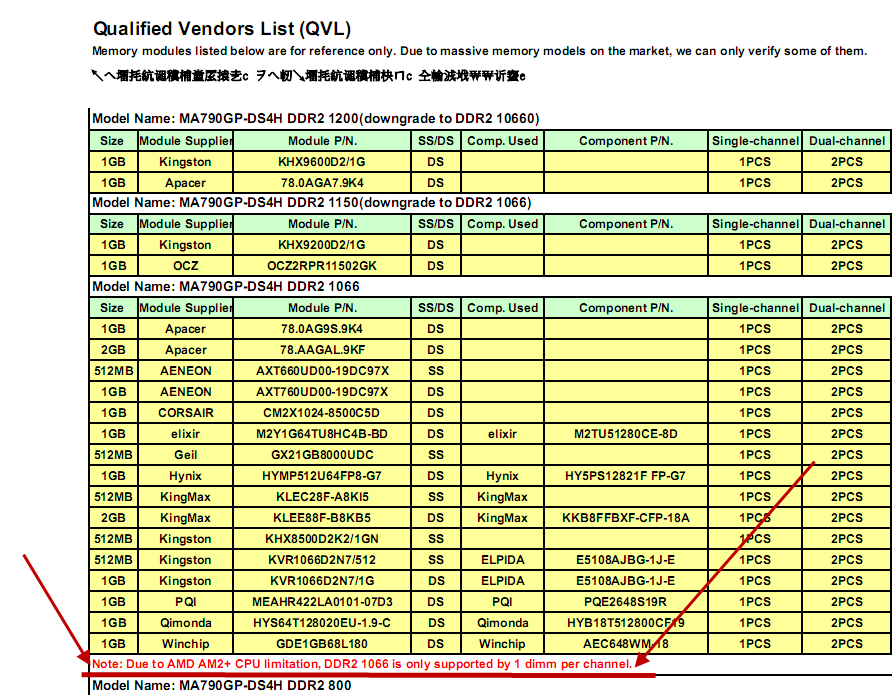Screen dimensions: 894x696
Task: Click module P/N HYMP512U64FP8-G7
Action: [x=322, y=476]
